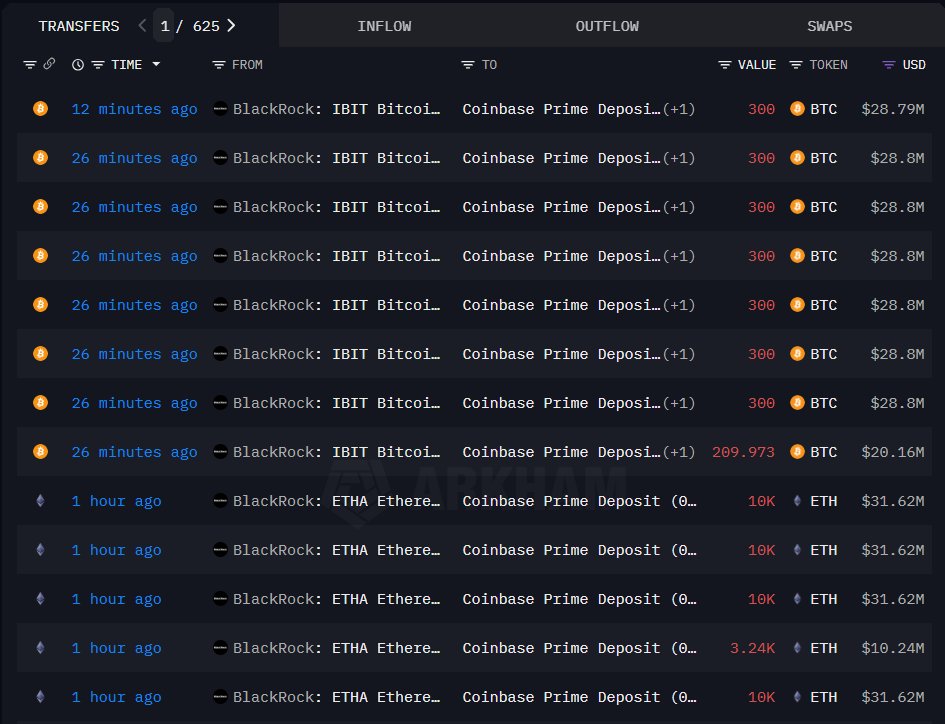945x724 pixels.
Task: Click BTC token icon in $28.79M row
Action: (797, 109)
